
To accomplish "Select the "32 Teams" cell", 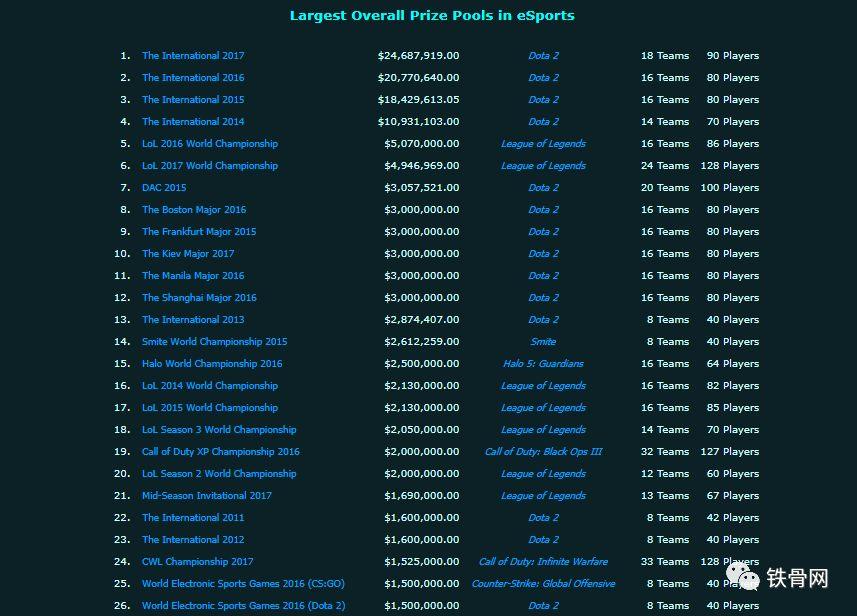I will (x=665, y=451).
